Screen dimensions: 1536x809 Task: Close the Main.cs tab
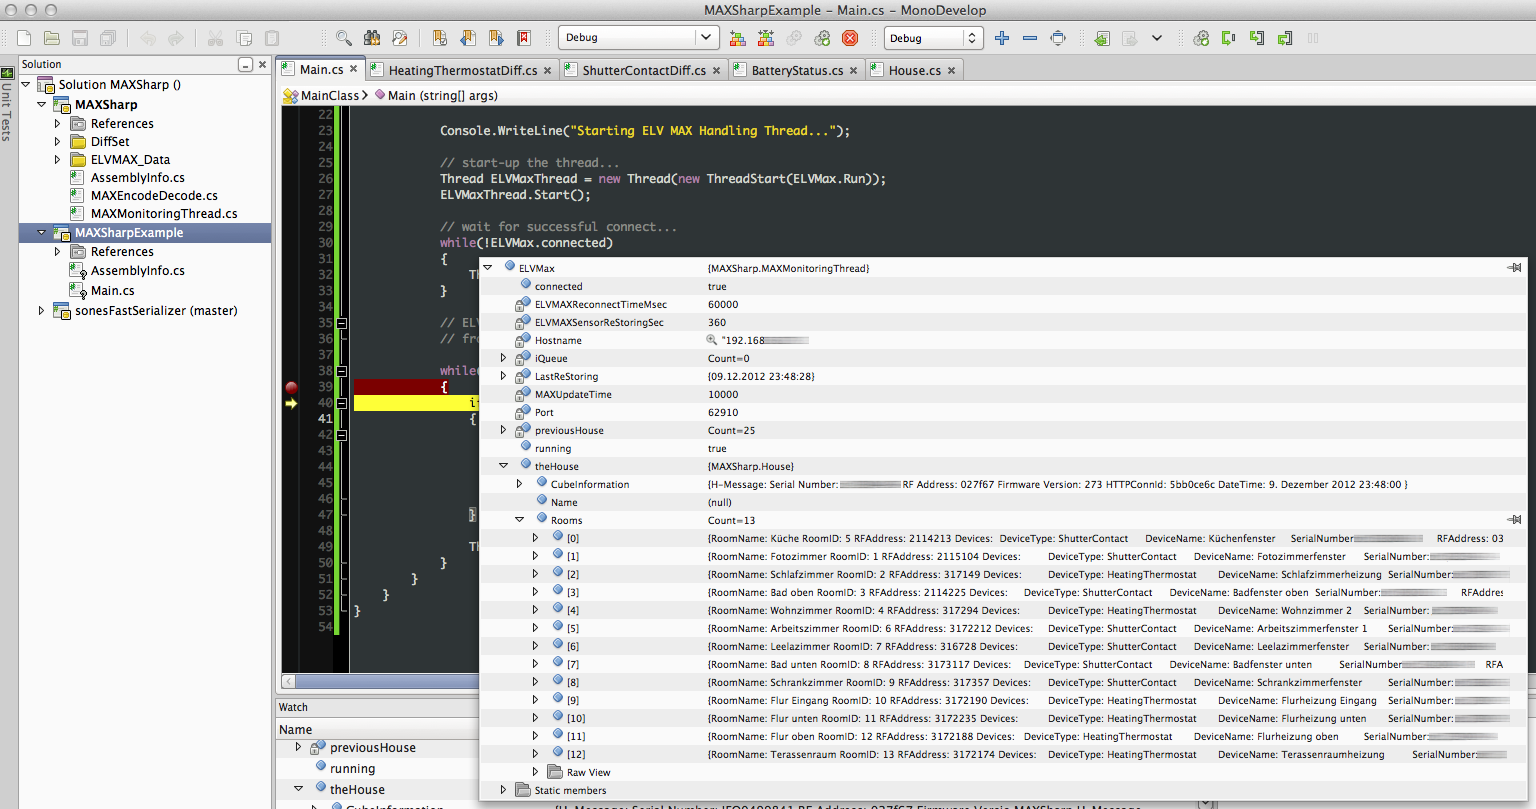click(x=354, y=70)
